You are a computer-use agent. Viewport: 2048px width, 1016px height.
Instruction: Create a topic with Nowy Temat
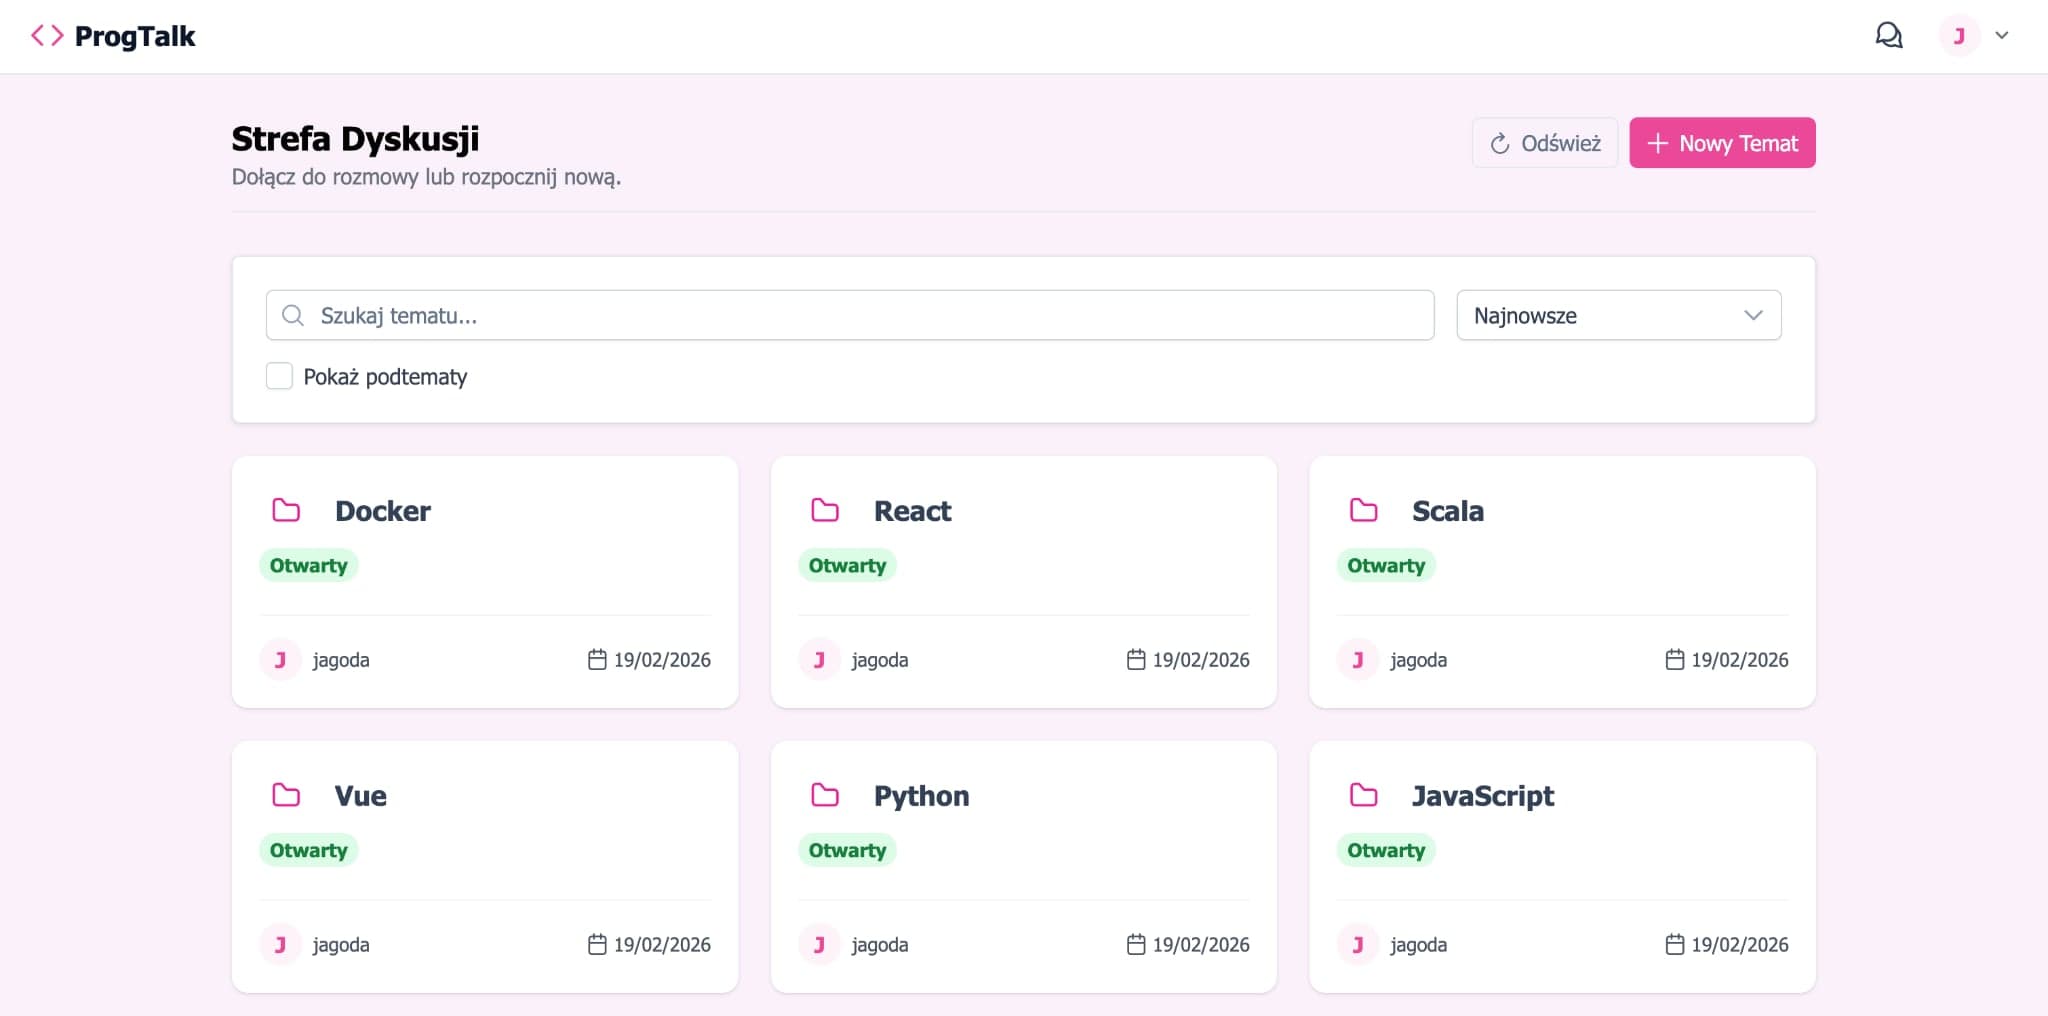pyautogui.click(x=1722, y=143)
